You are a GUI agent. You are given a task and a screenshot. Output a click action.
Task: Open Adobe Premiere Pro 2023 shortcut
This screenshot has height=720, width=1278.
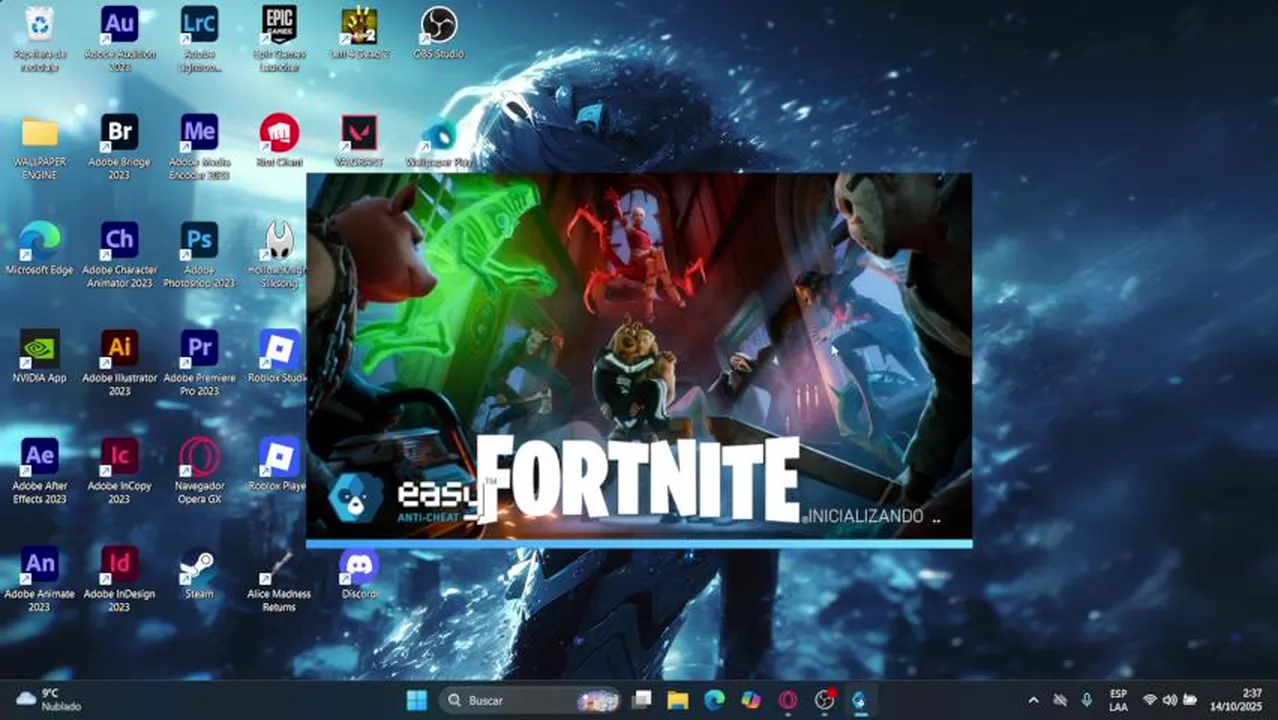click(199, 363)
